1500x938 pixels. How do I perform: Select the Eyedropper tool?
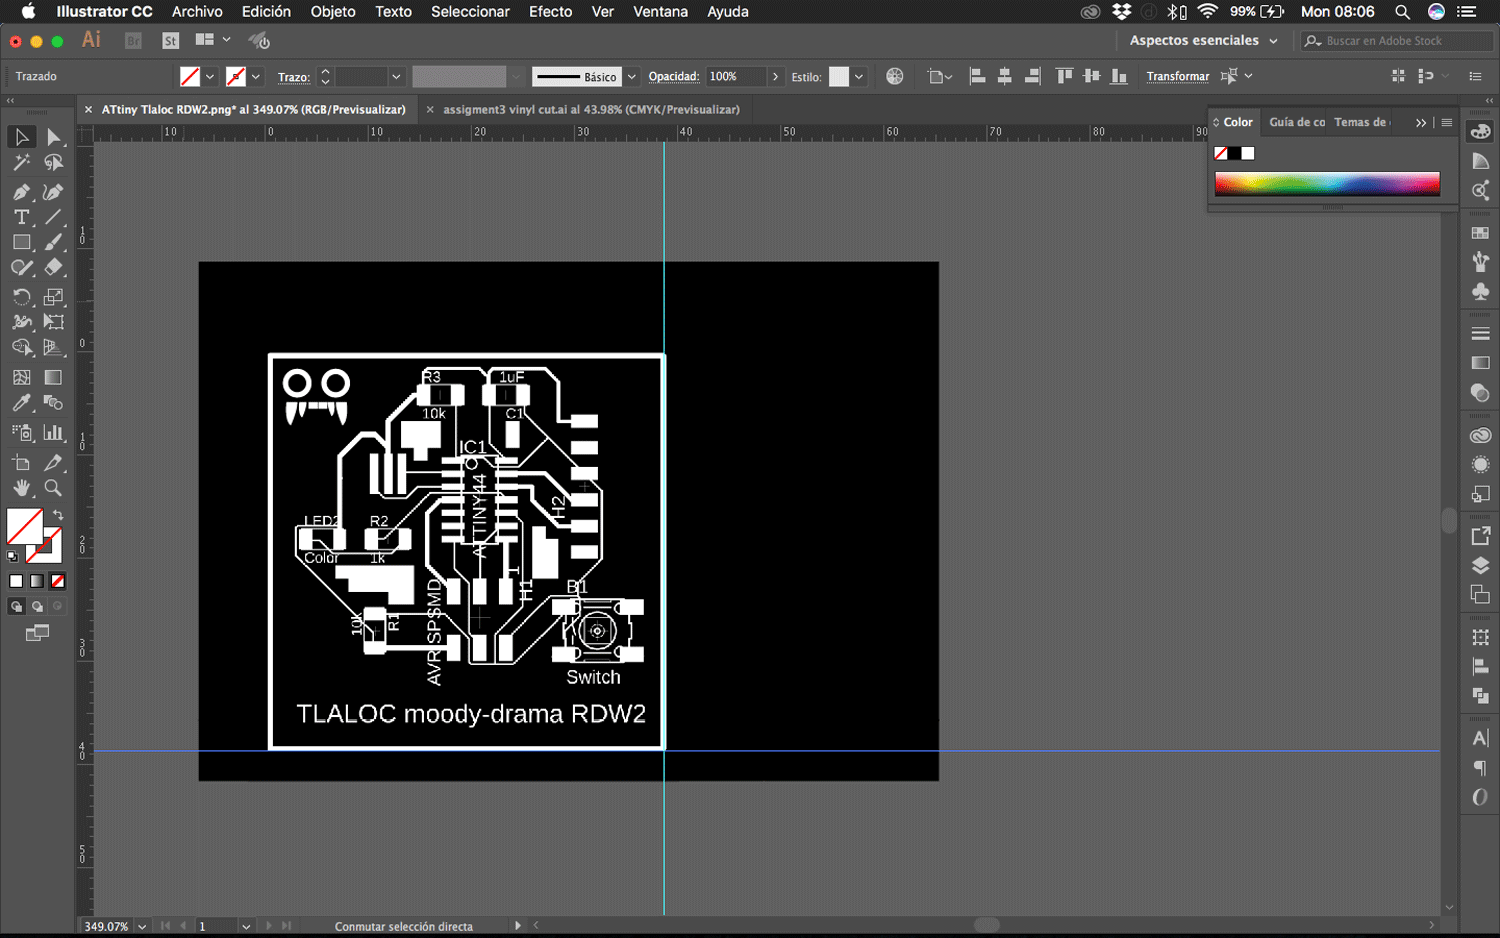21,403
